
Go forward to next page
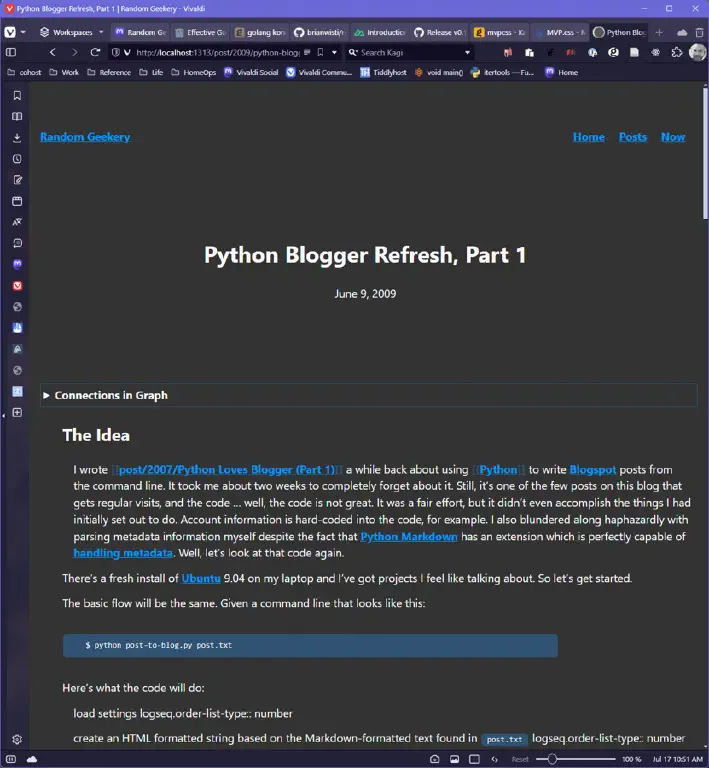click(x=74, y=52)
